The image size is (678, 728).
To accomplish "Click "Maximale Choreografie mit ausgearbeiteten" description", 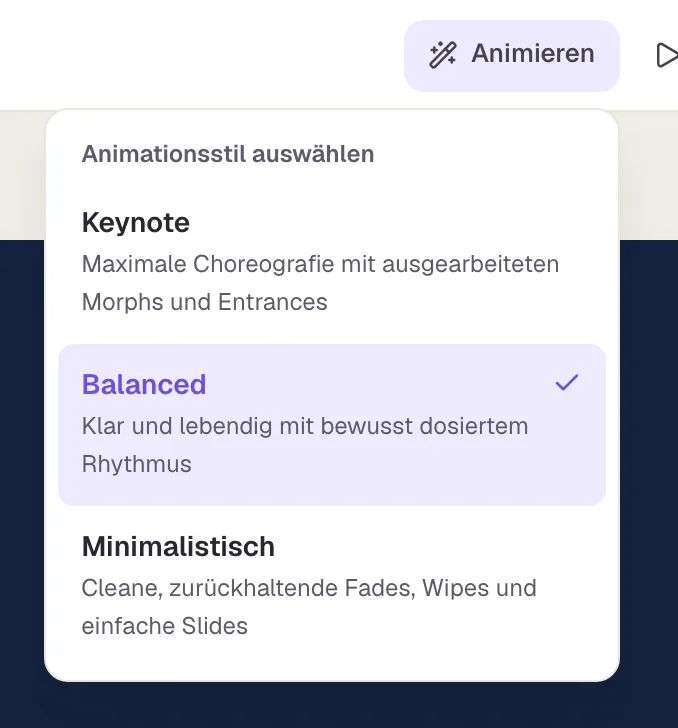I will (x=320, y=264).
